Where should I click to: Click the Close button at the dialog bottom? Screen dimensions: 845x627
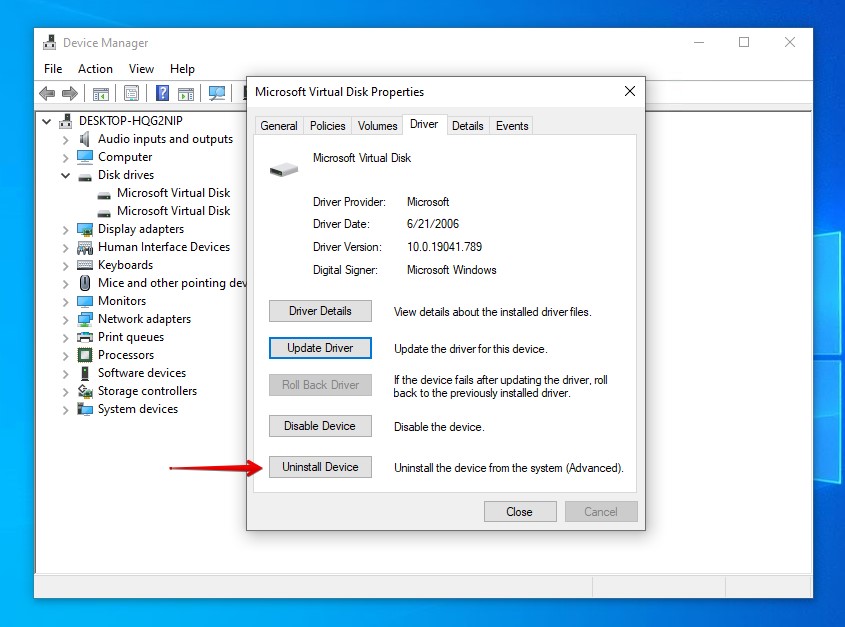click(x=520, y=512)
